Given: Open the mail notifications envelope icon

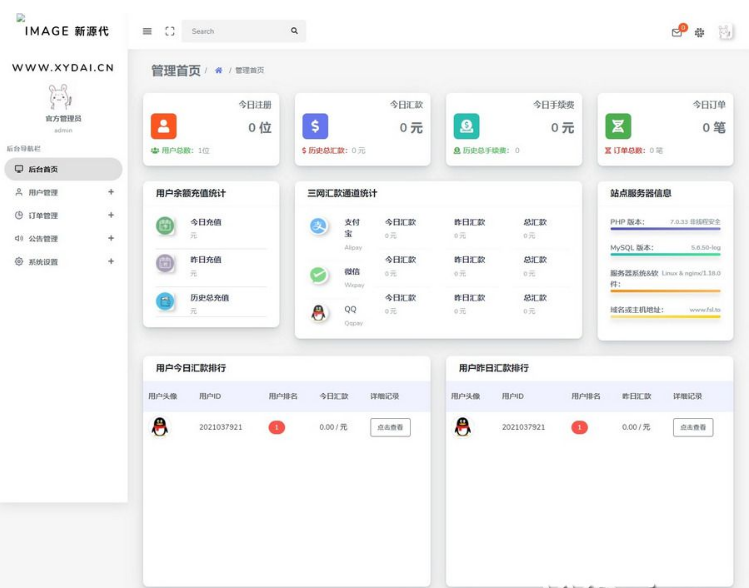Looking at the screenshot, I should coord(677,32).
